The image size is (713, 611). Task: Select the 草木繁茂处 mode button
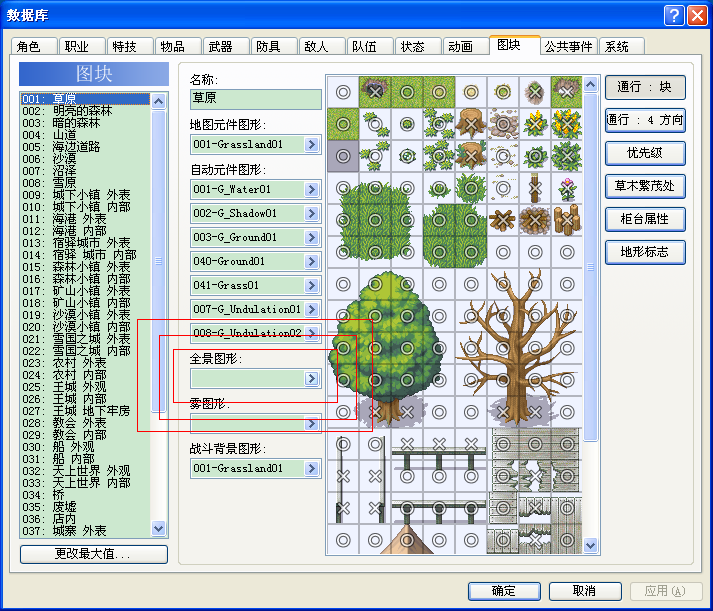[645, 186]
